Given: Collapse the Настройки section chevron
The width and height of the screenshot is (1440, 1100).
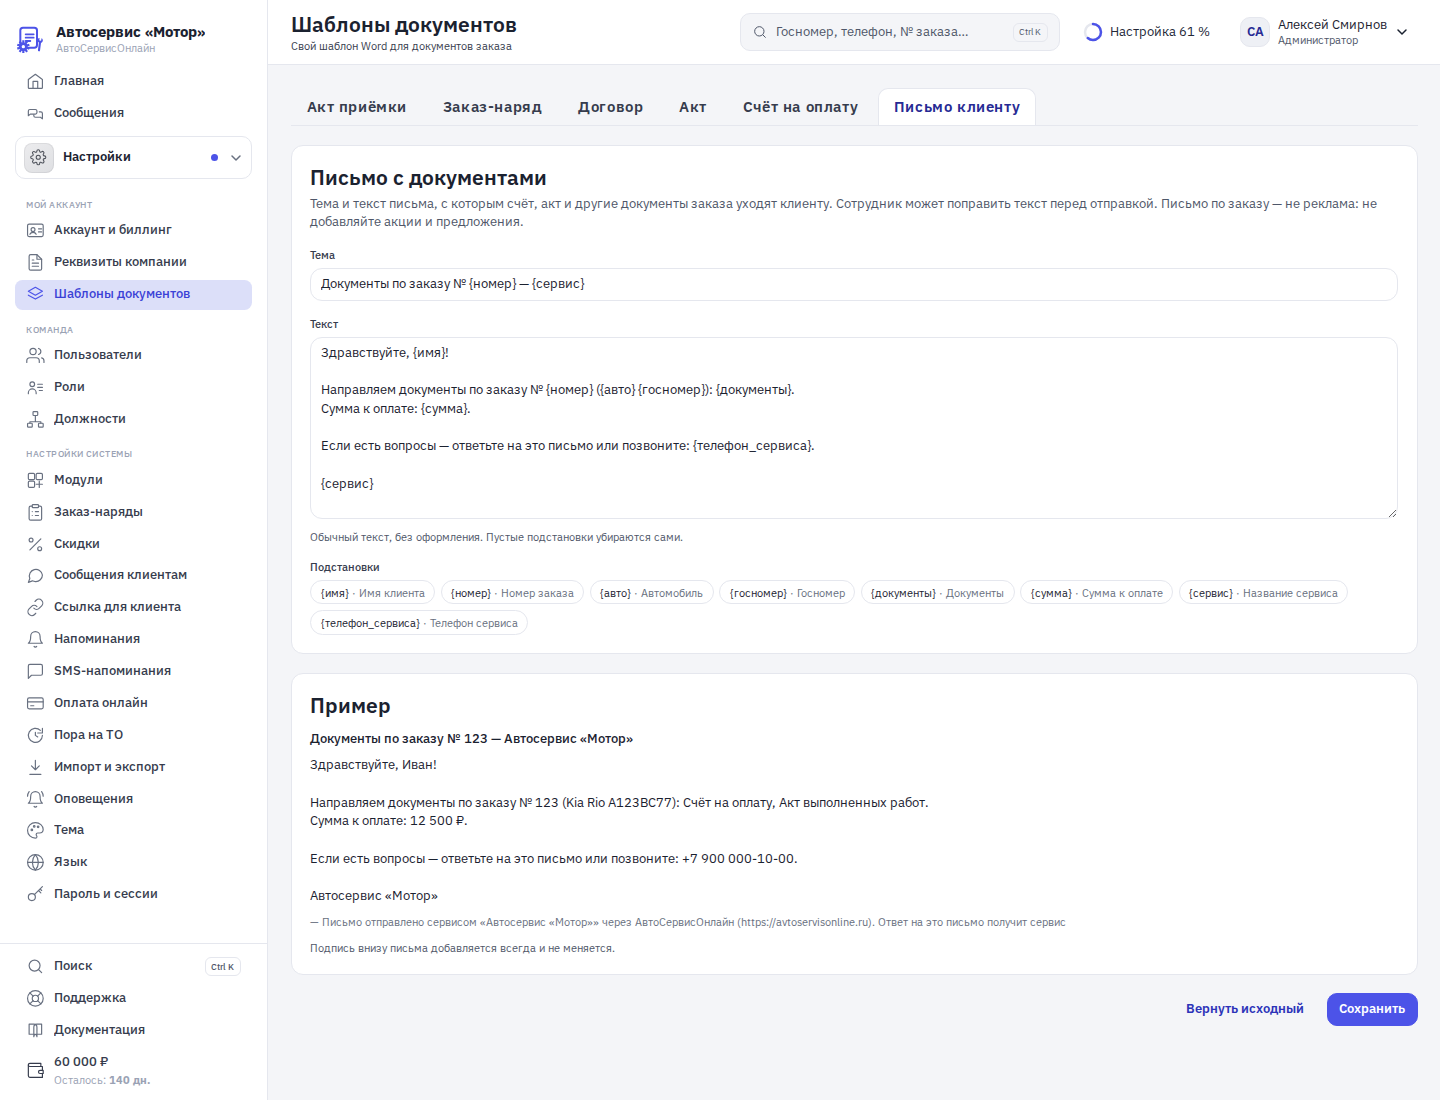Looking at the screenshot, I should (236, 158).
